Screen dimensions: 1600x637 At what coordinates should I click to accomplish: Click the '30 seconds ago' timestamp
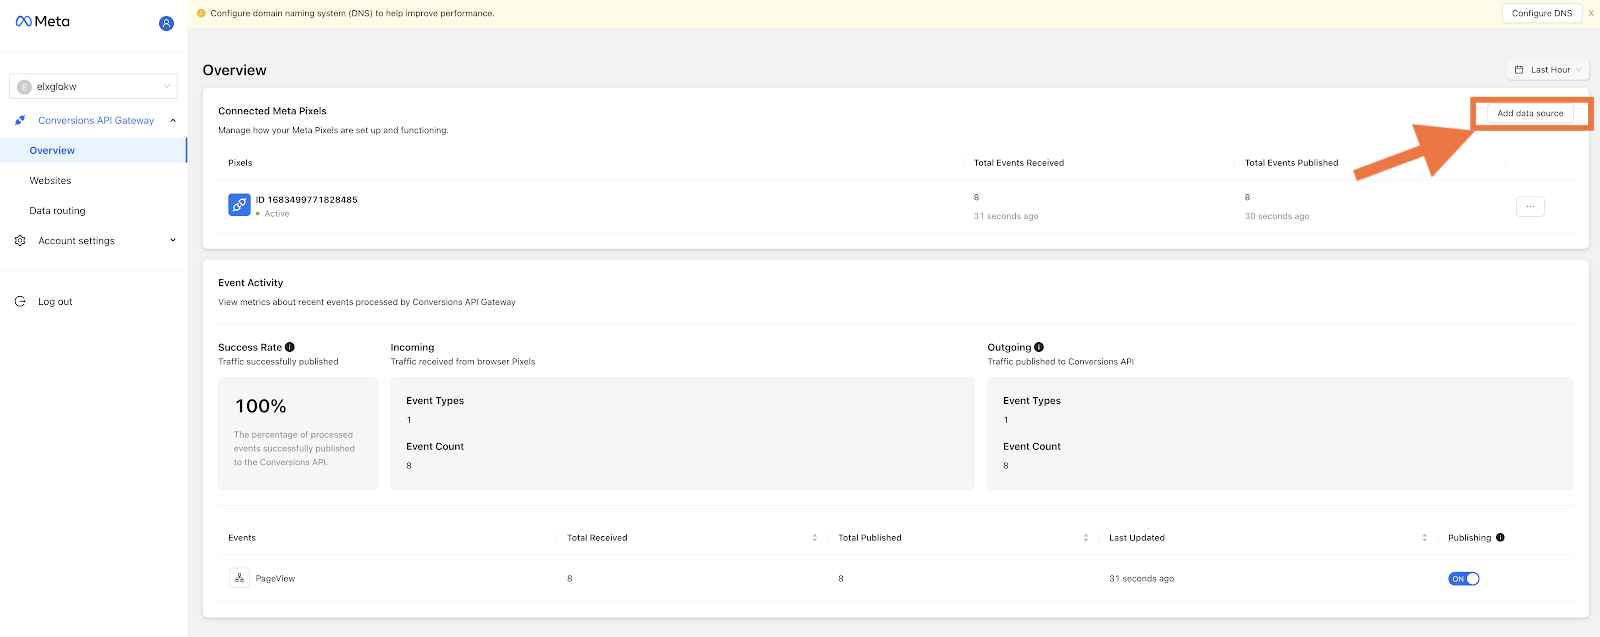click(1277, 216)
